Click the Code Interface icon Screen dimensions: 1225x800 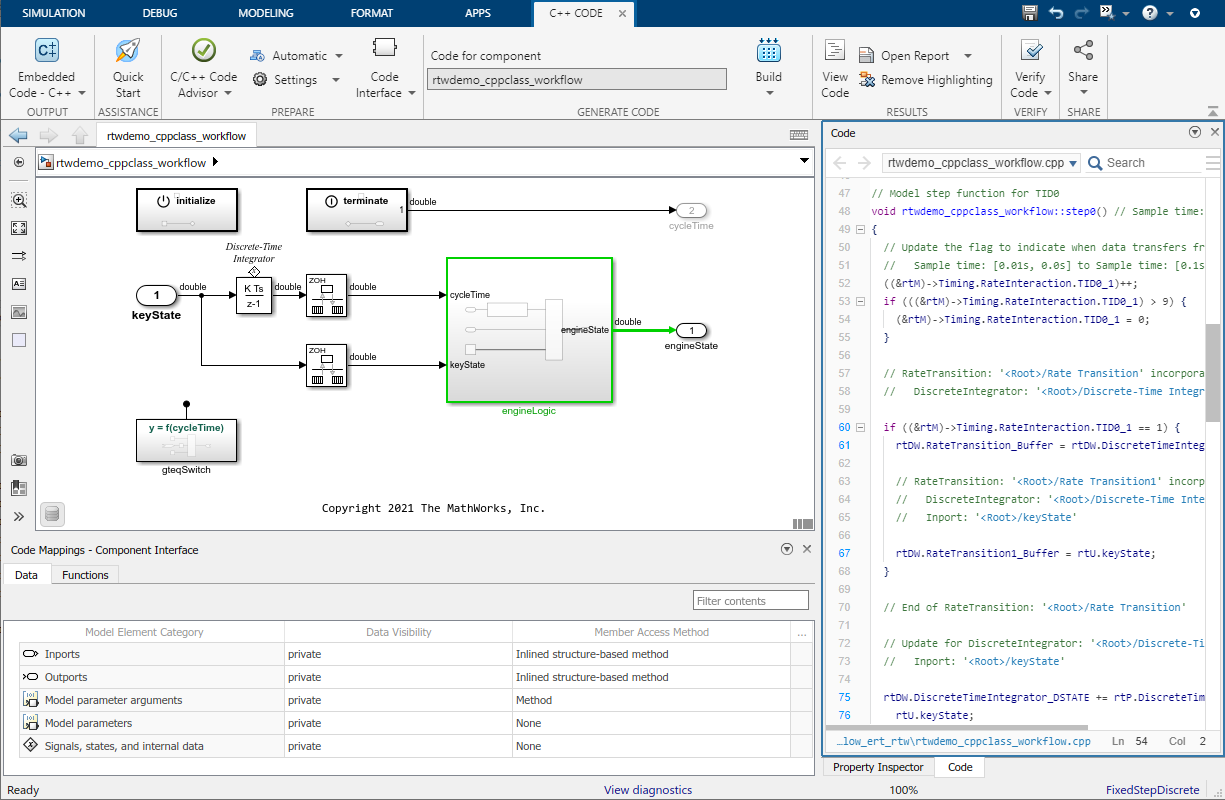point(384,50)
